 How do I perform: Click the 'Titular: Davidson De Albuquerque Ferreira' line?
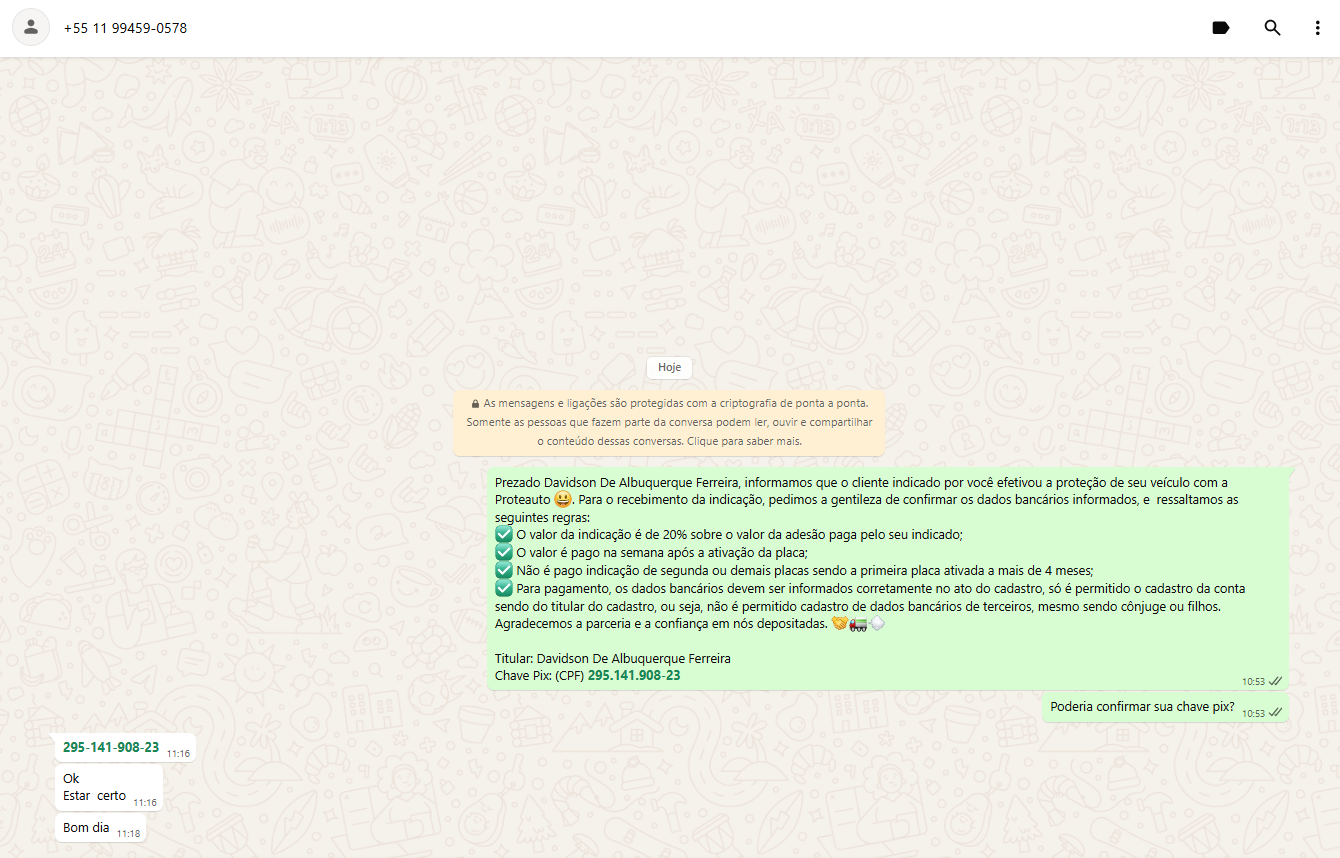click(x=612, y=659)
